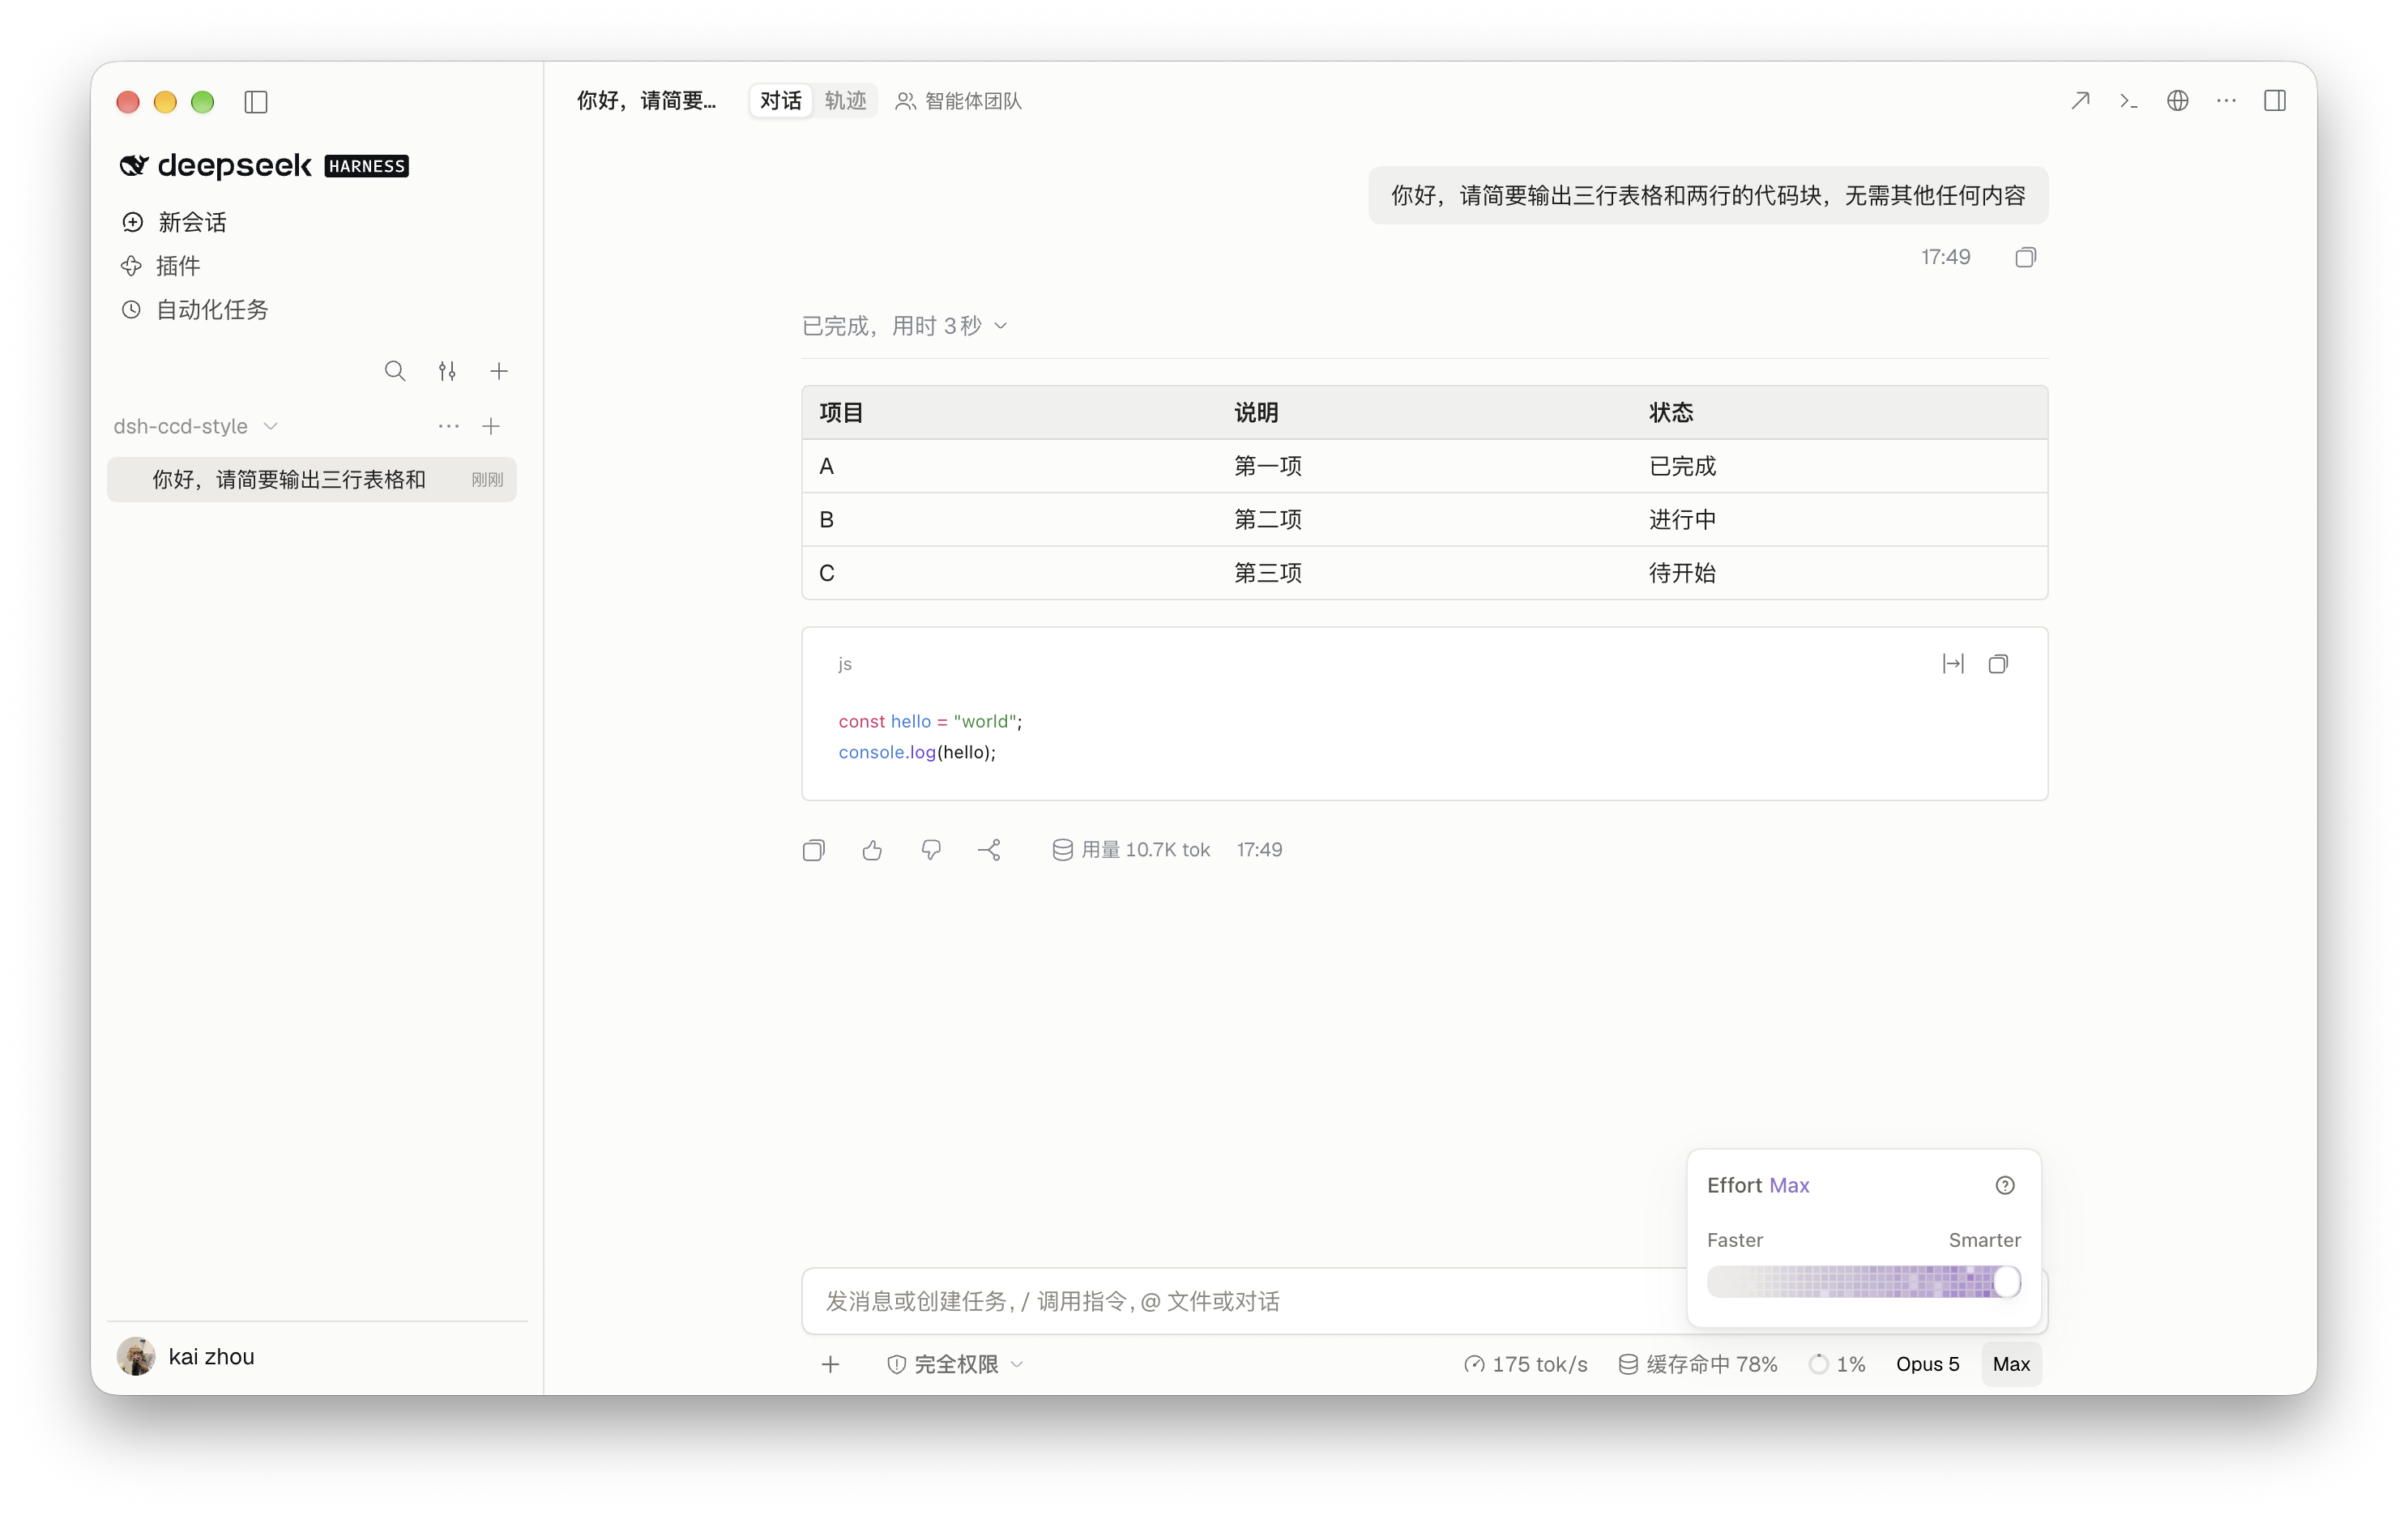The image size is (2408, 1515).
Task: Click the globe icon in header
Action: pyautogui.click(x=2177, y=101)
